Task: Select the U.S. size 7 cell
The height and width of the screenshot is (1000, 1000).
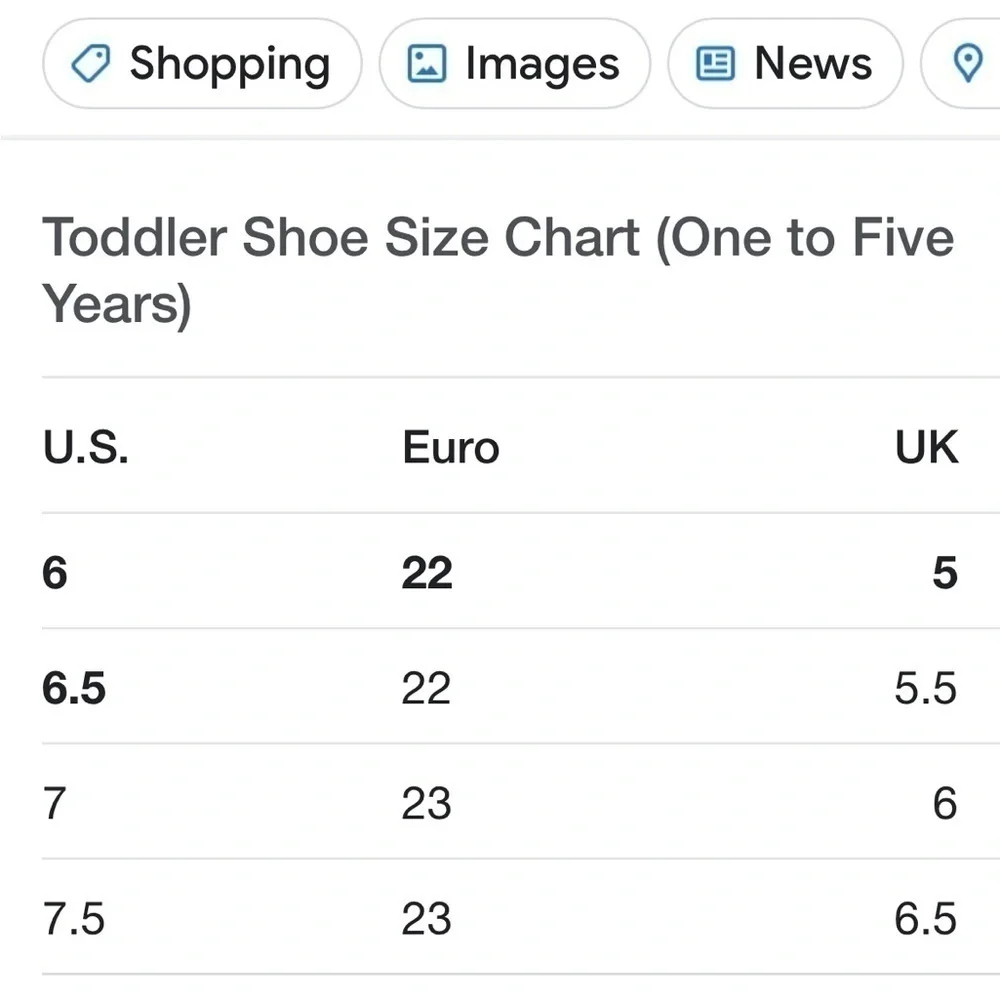Action: tap(55, 803)
